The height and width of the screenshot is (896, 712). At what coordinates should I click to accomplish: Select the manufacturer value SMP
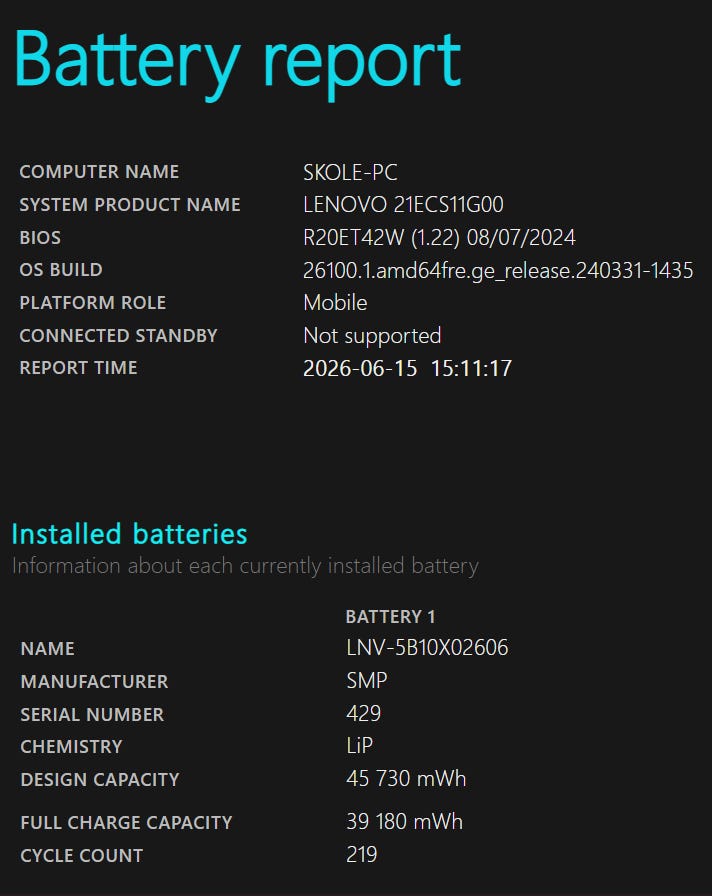[367, 681]
